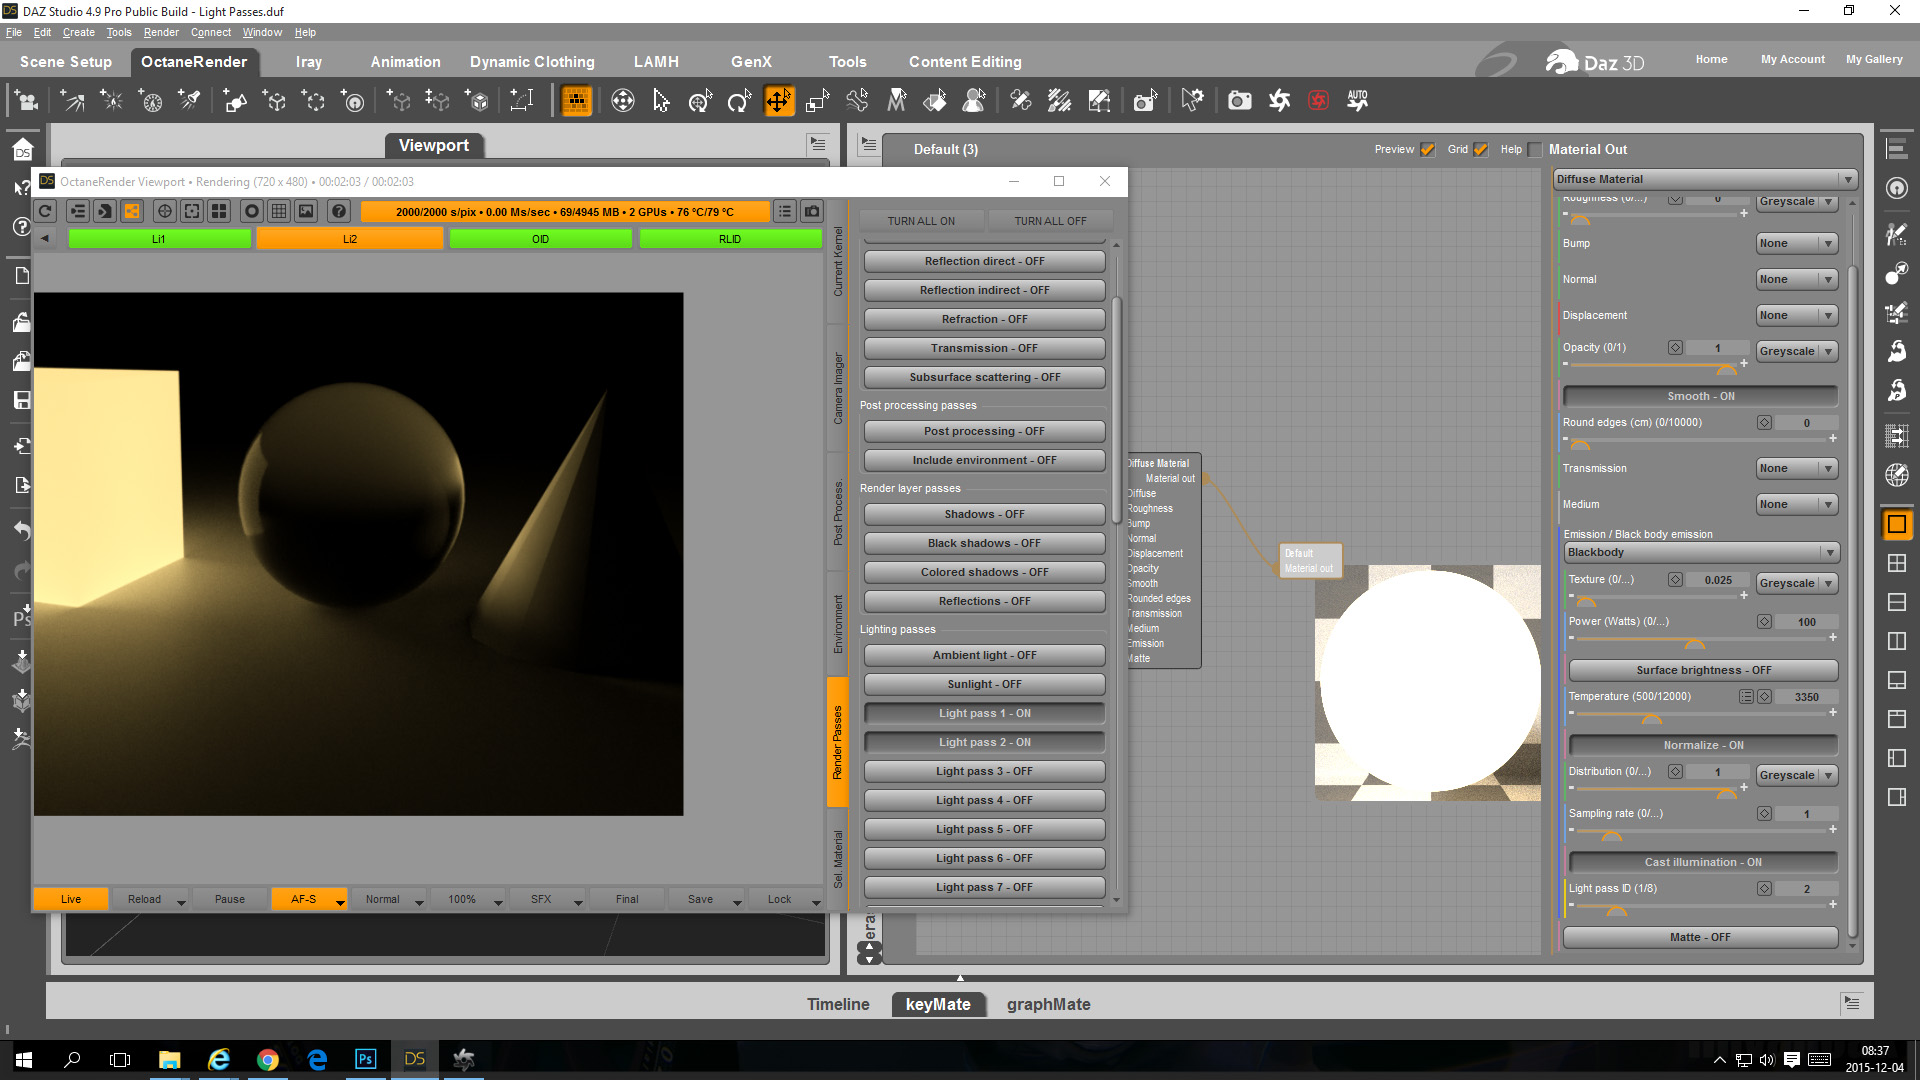Open the Octane viewport help question icon
This screenshot has height=1080, width=1920.
pos(339,211)
